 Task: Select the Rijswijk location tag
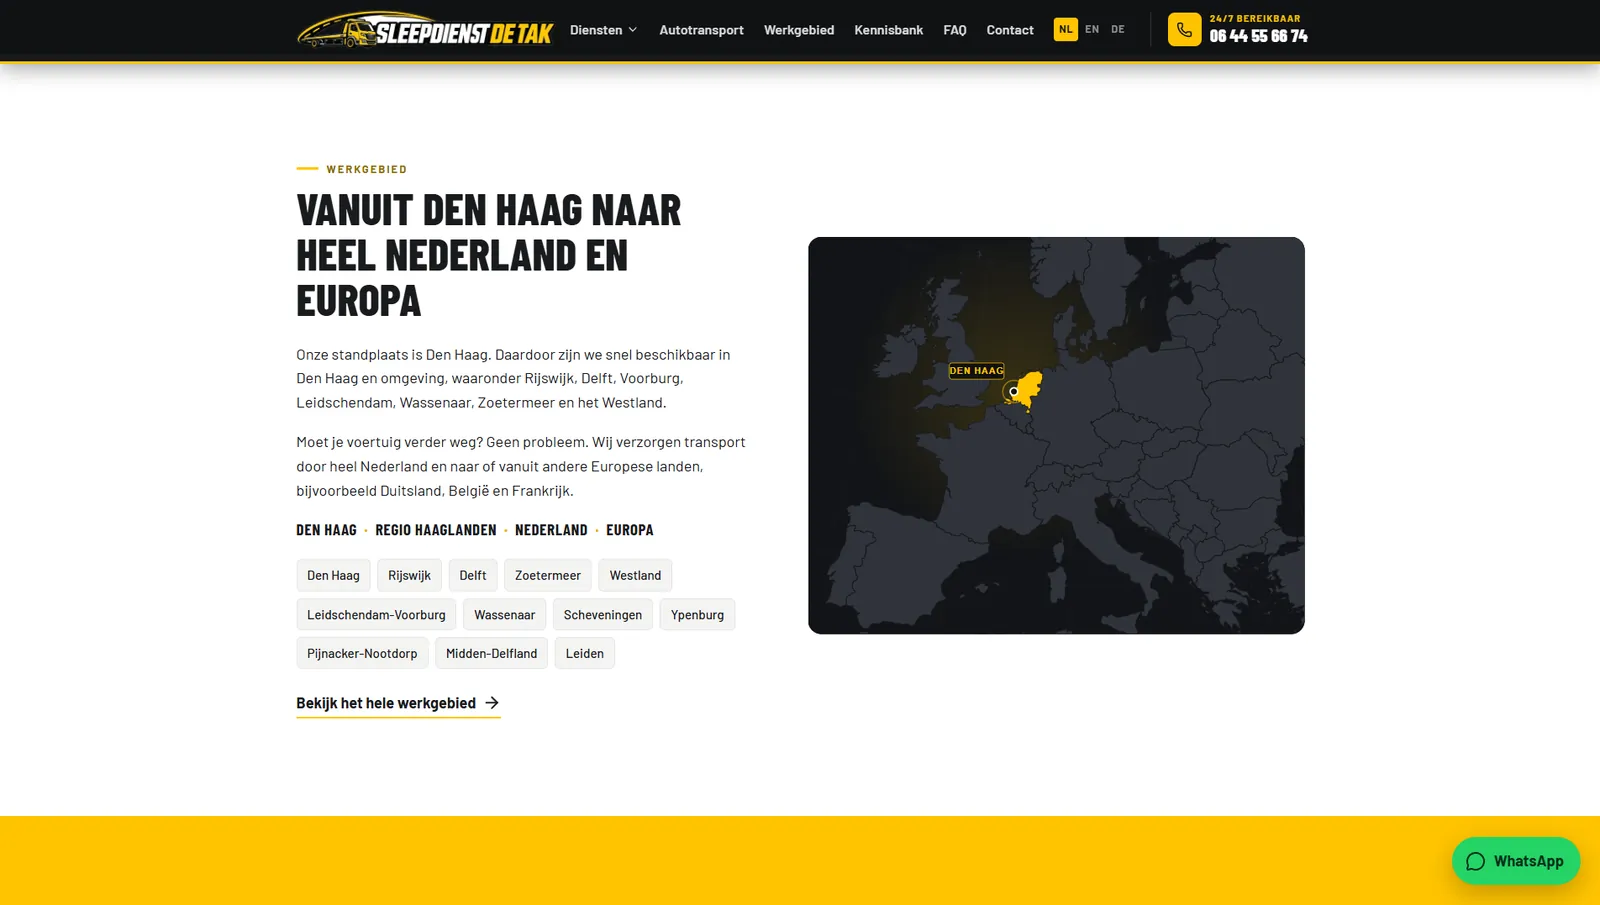409,575
